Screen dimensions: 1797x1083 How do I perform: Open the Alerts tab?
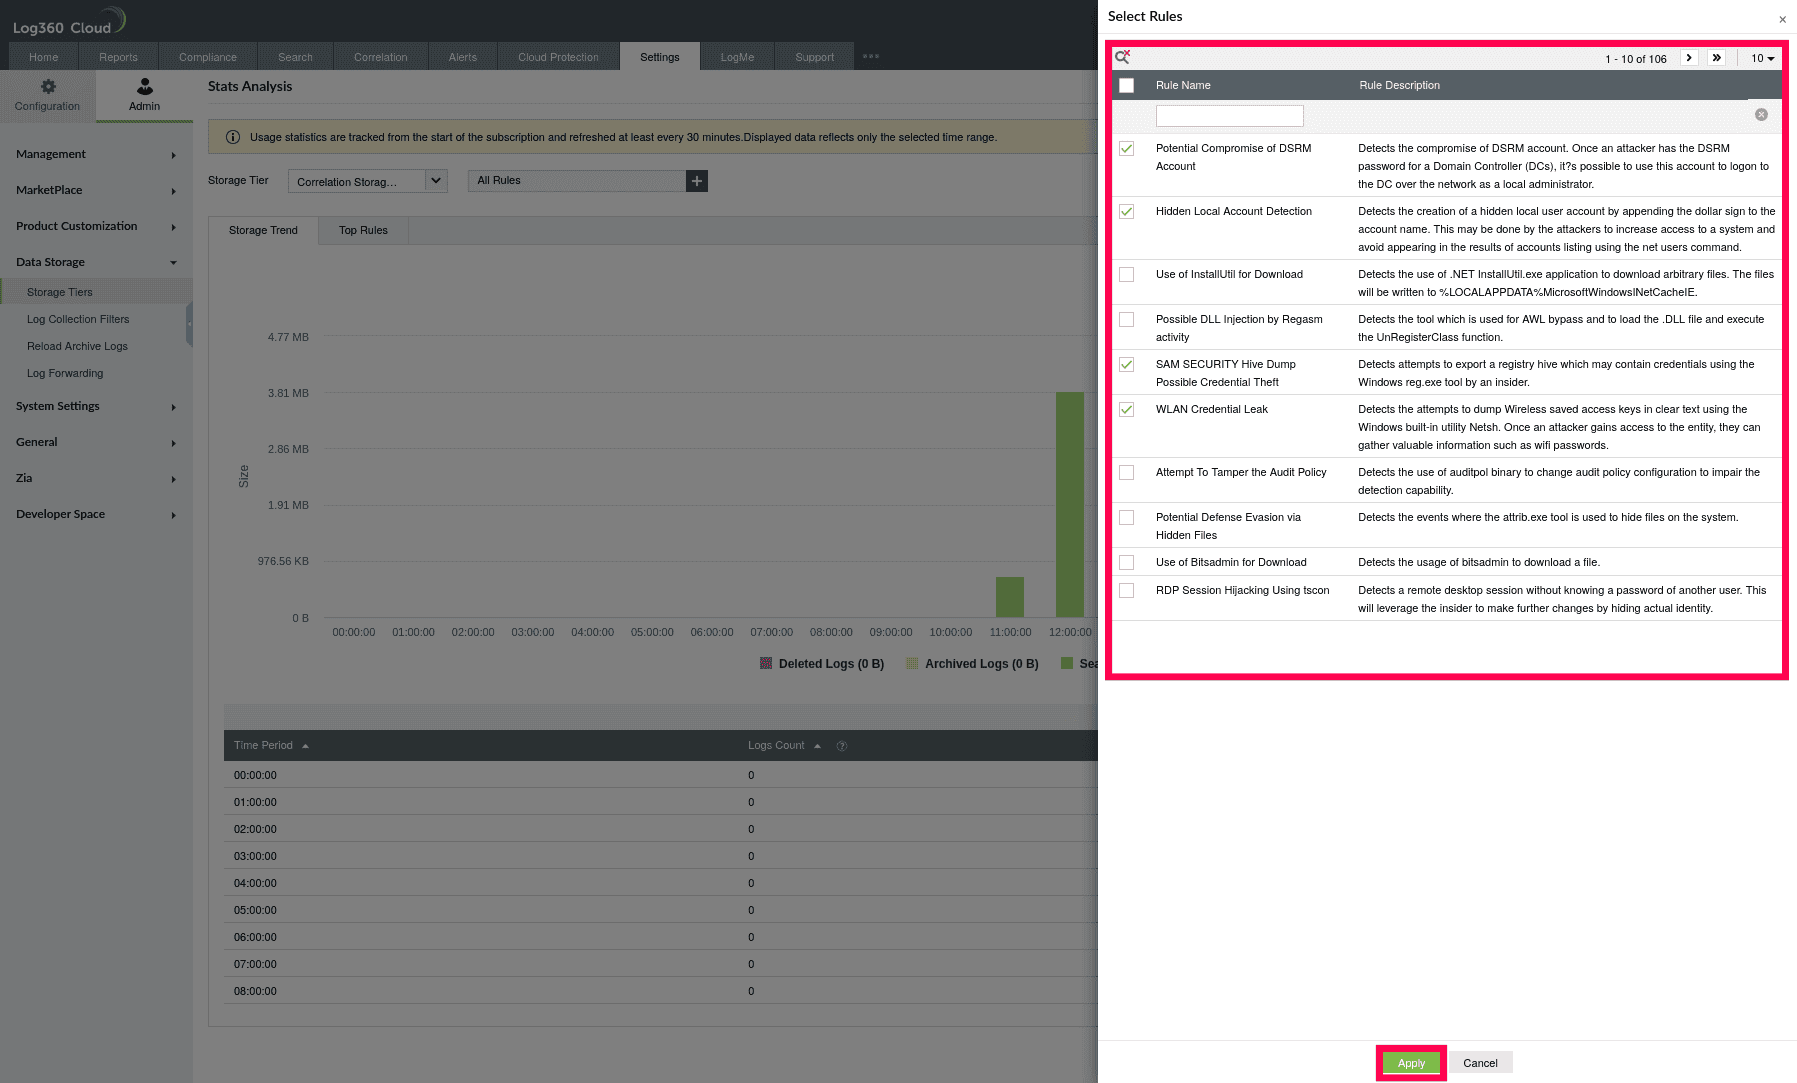tap(463, 57)
